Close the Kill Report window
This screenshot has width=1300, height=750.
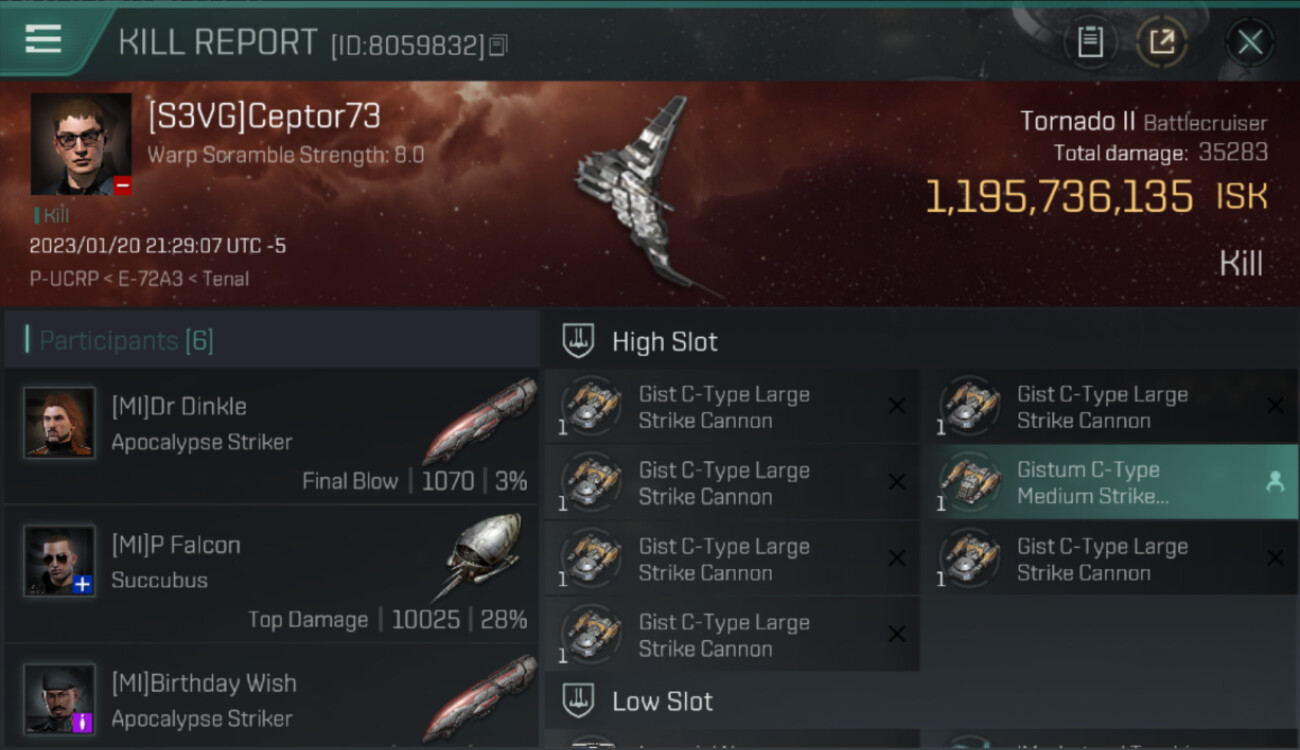click(x=1250, y=42)
